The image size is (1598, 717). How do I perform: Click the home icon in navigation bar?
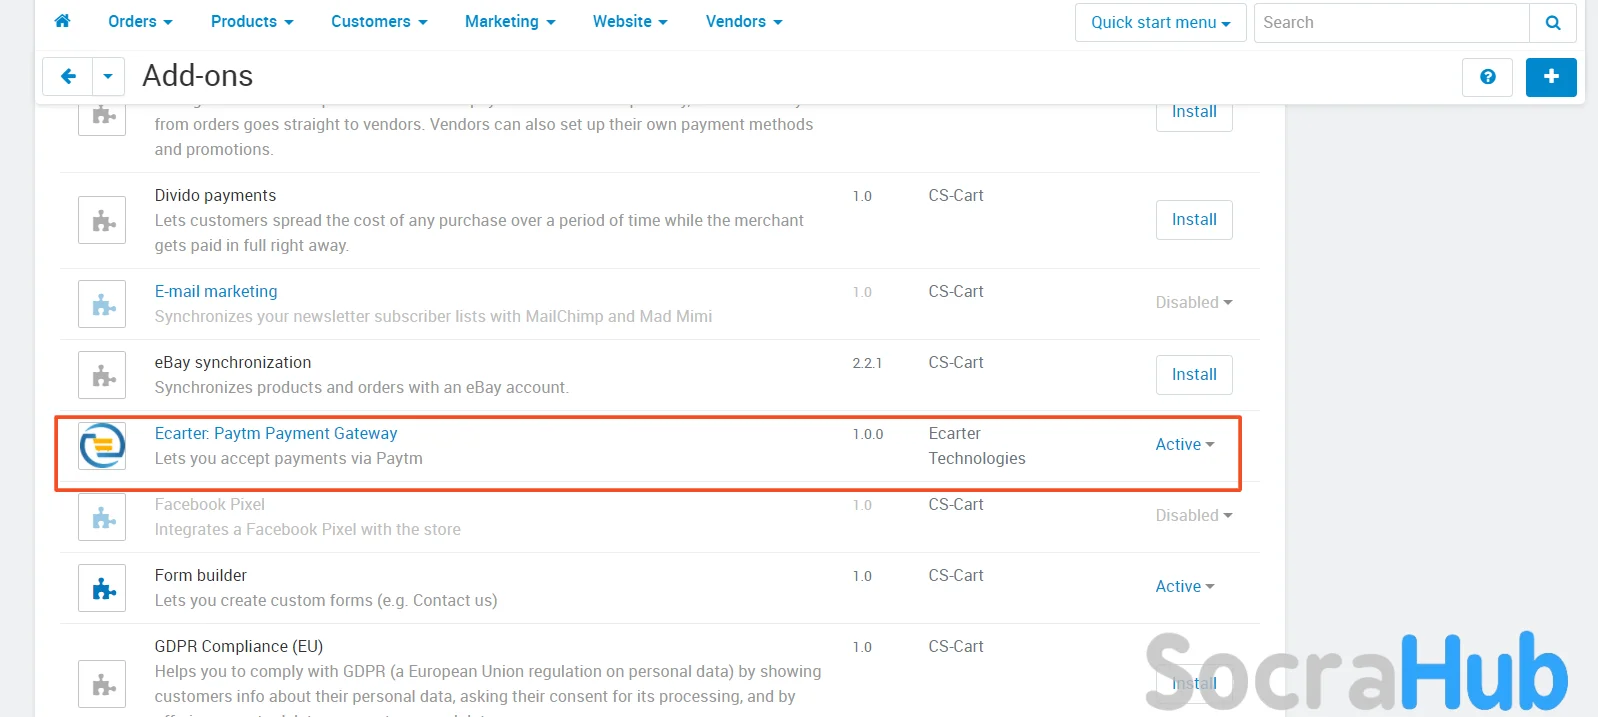click(62, 21)
